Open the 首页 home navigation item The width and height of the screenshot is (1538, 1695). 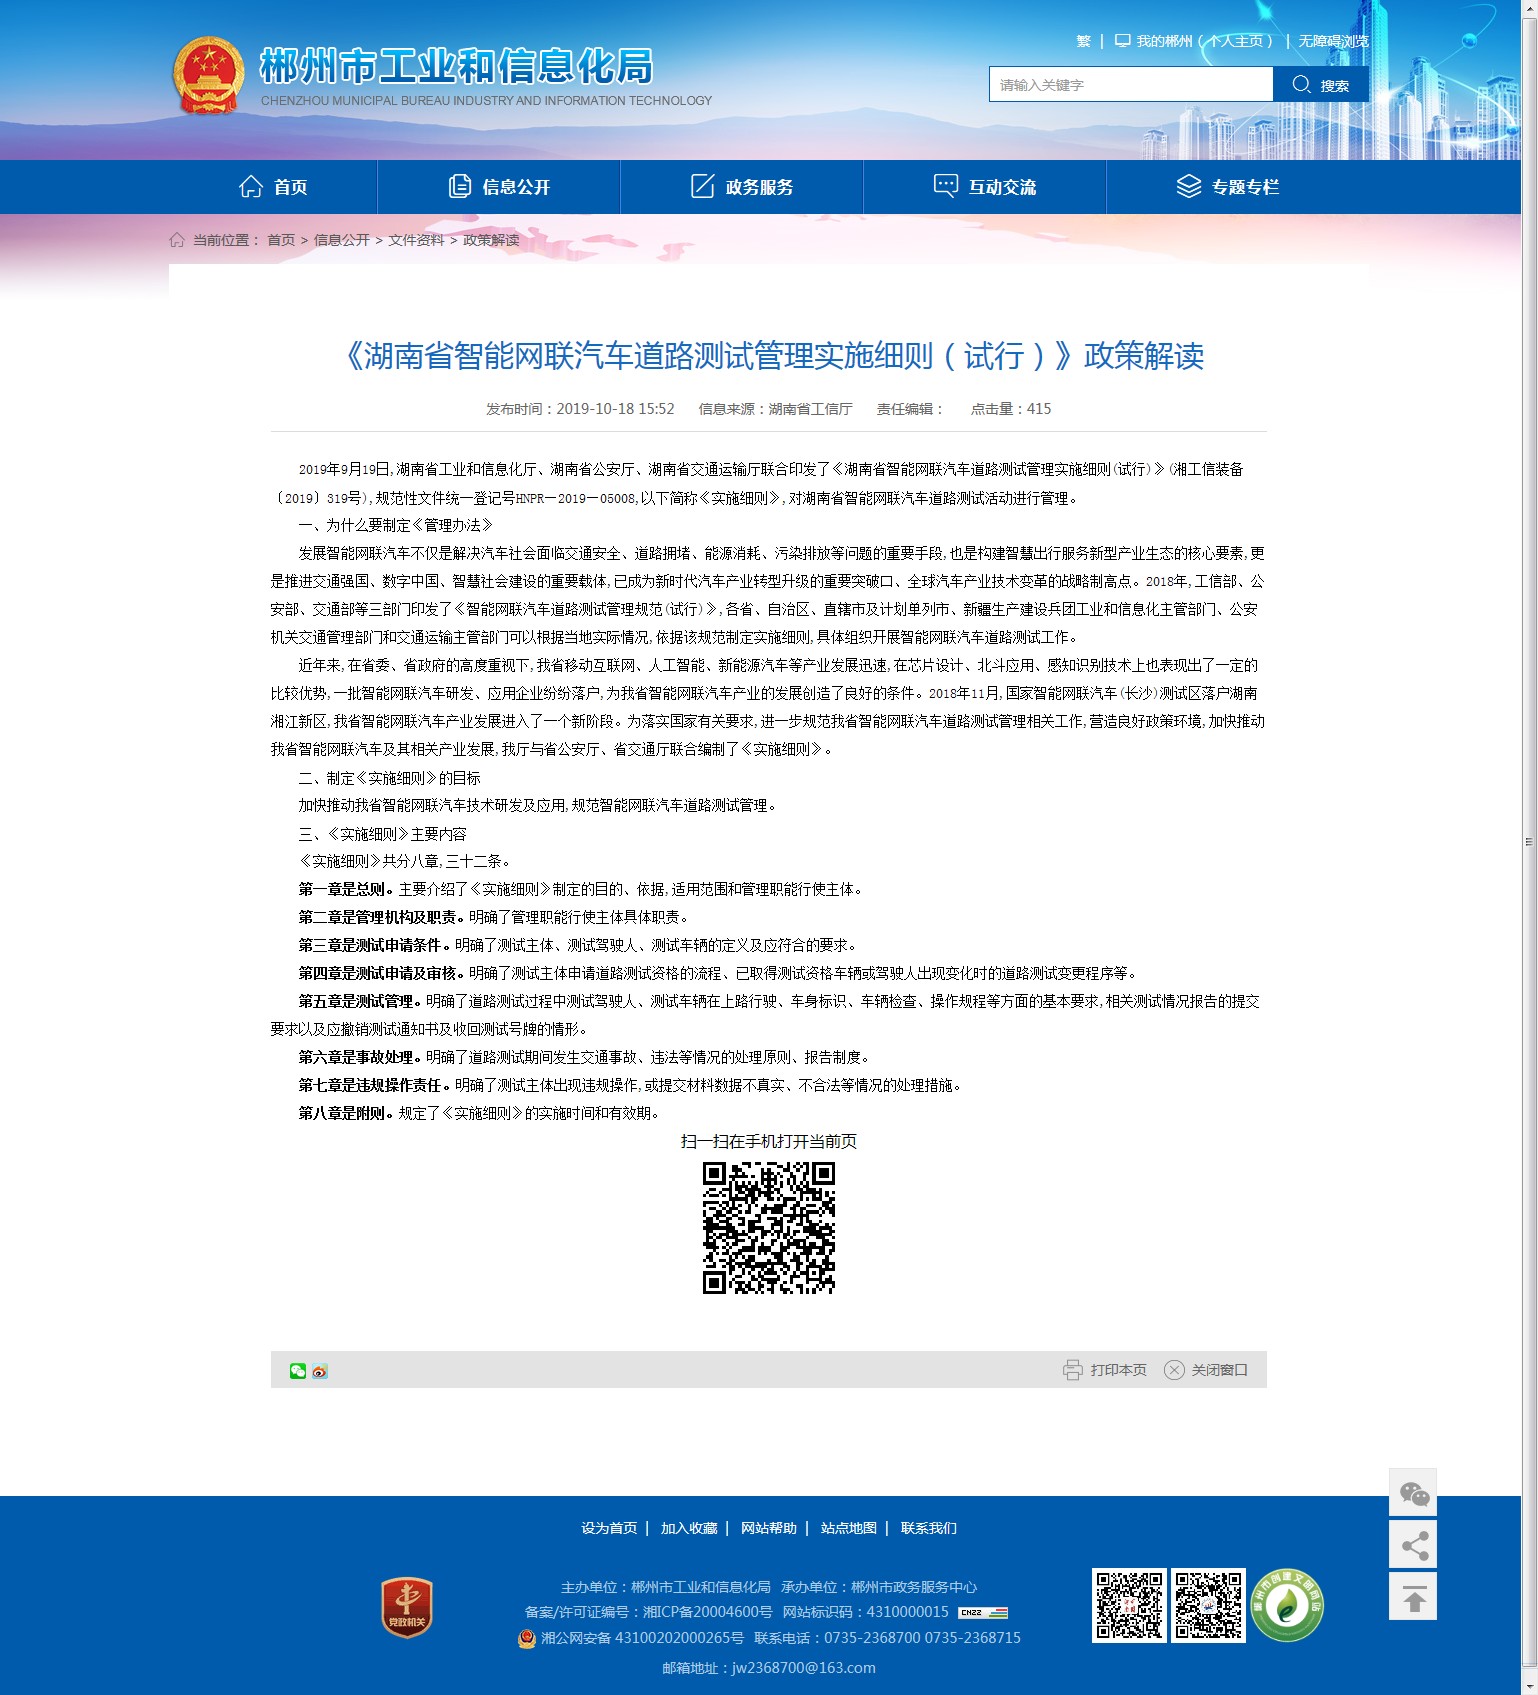(x=273, y=187)
